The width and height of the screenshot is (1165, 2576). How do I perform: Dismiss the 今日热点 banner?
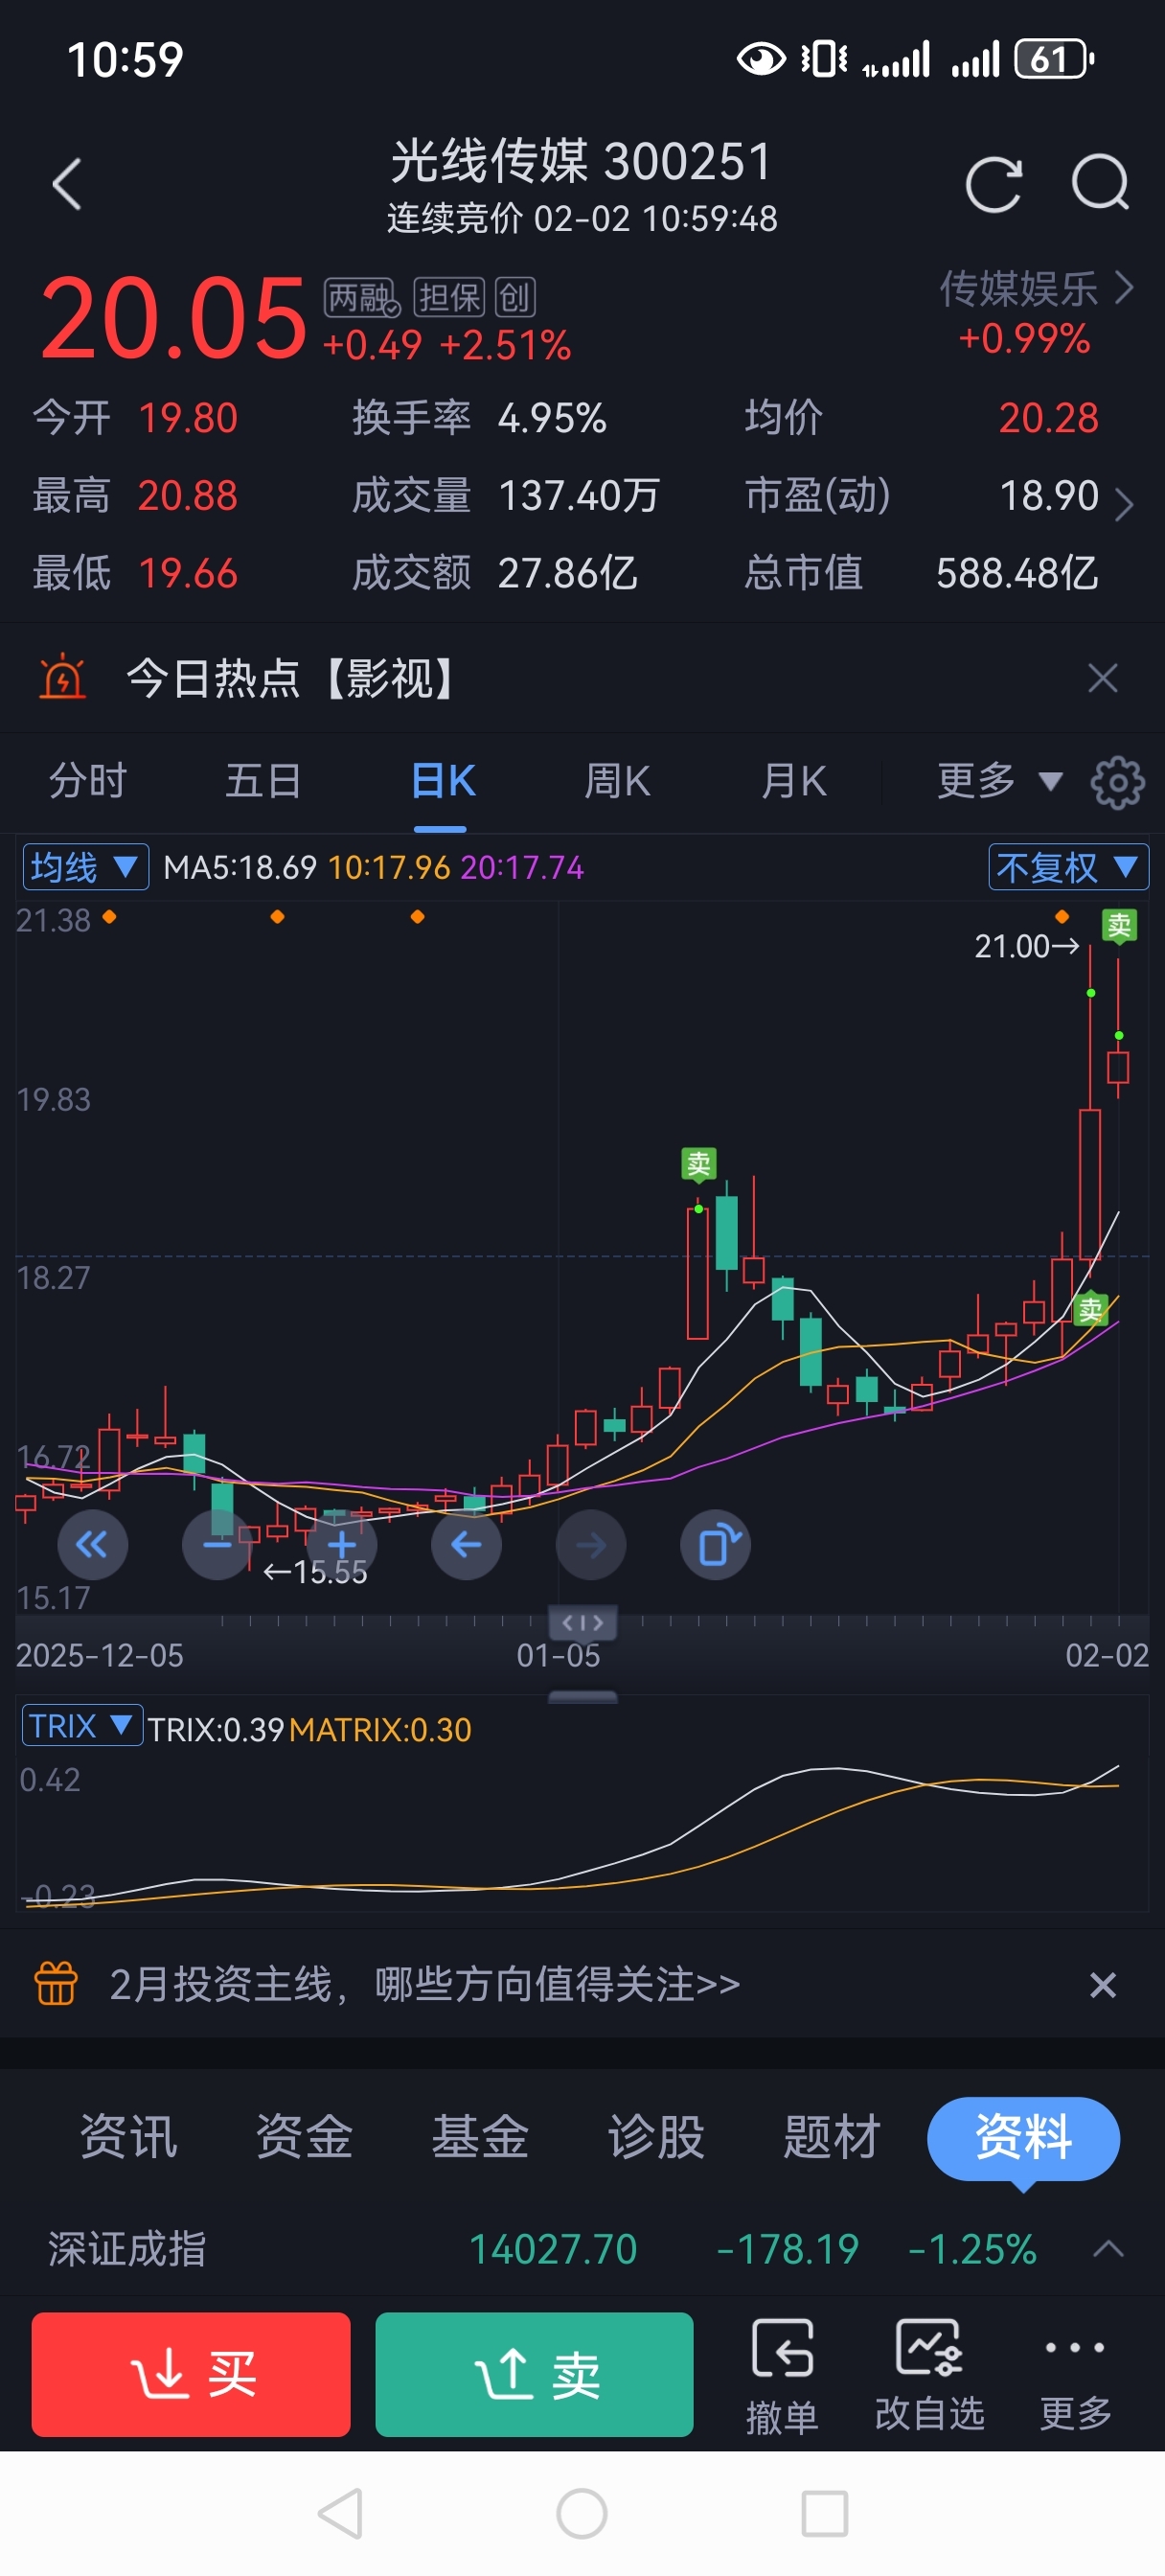pos(1102,678)
